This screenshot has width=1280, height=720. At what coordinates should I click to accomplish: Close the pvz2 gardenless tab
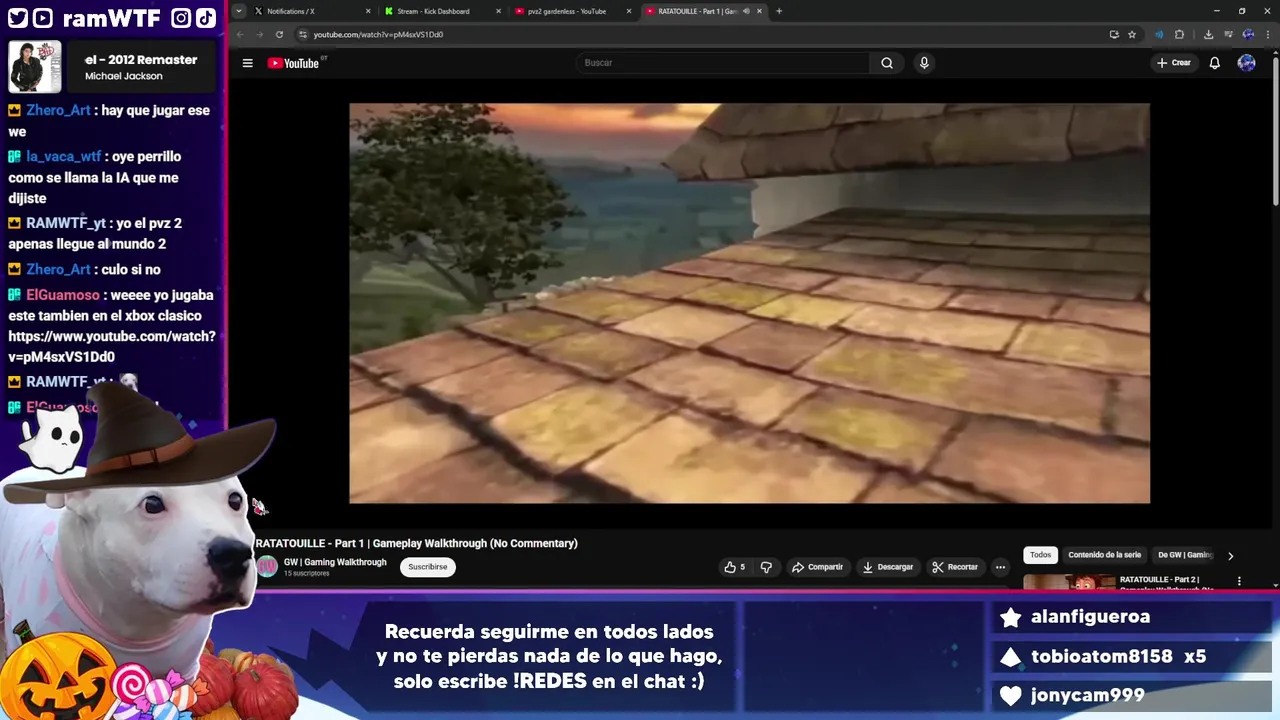click(629, 11)
